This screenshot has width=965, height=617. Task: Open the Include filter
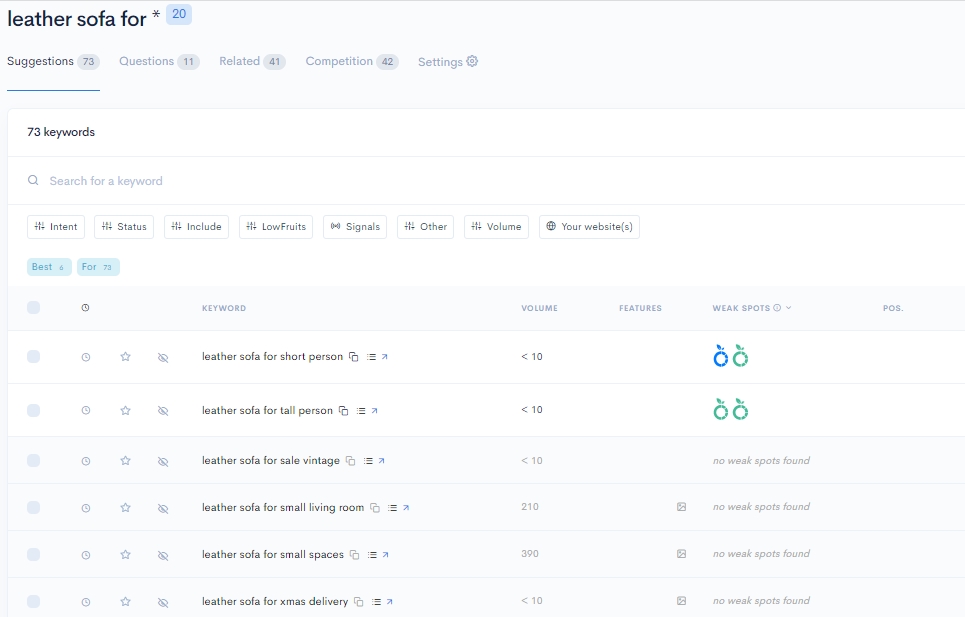pyautogui.click(x=196, y=226)
